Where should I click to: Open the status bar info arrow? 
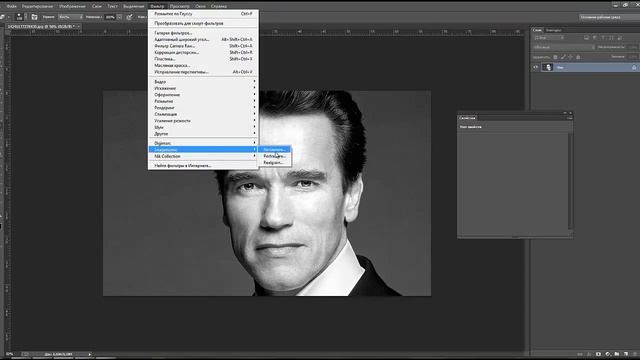point(89,354)
